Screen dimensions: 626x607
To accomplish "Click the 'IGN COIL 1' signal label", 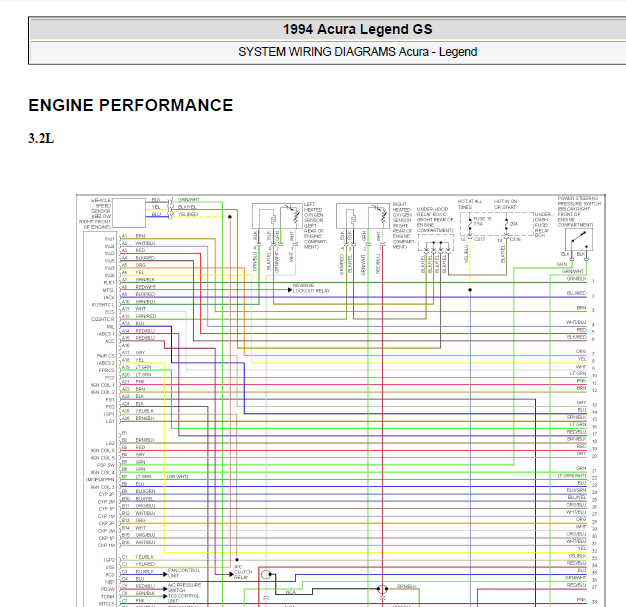I will [103, 385].
